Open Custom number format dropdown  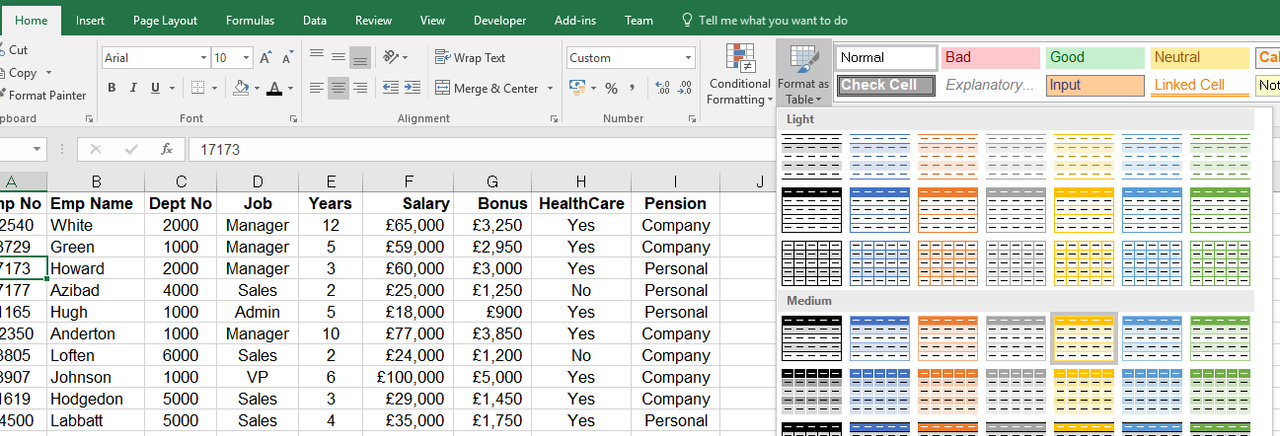click(688, 58)
